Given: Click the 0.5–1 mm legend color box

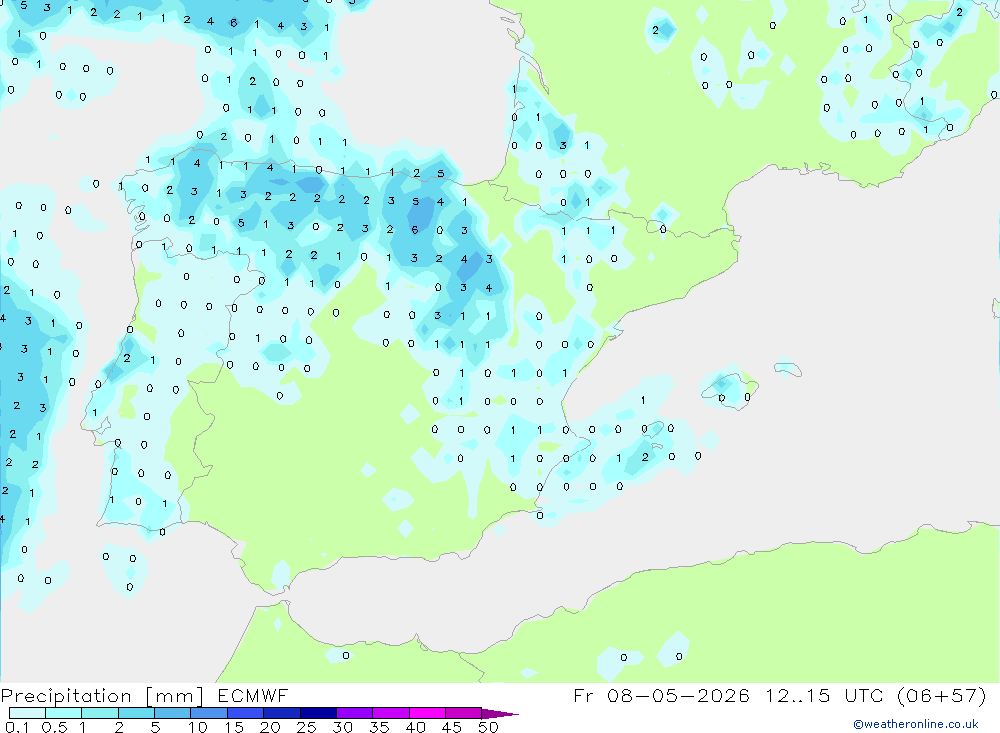Looking at the screenshot, I should point(63,713).
